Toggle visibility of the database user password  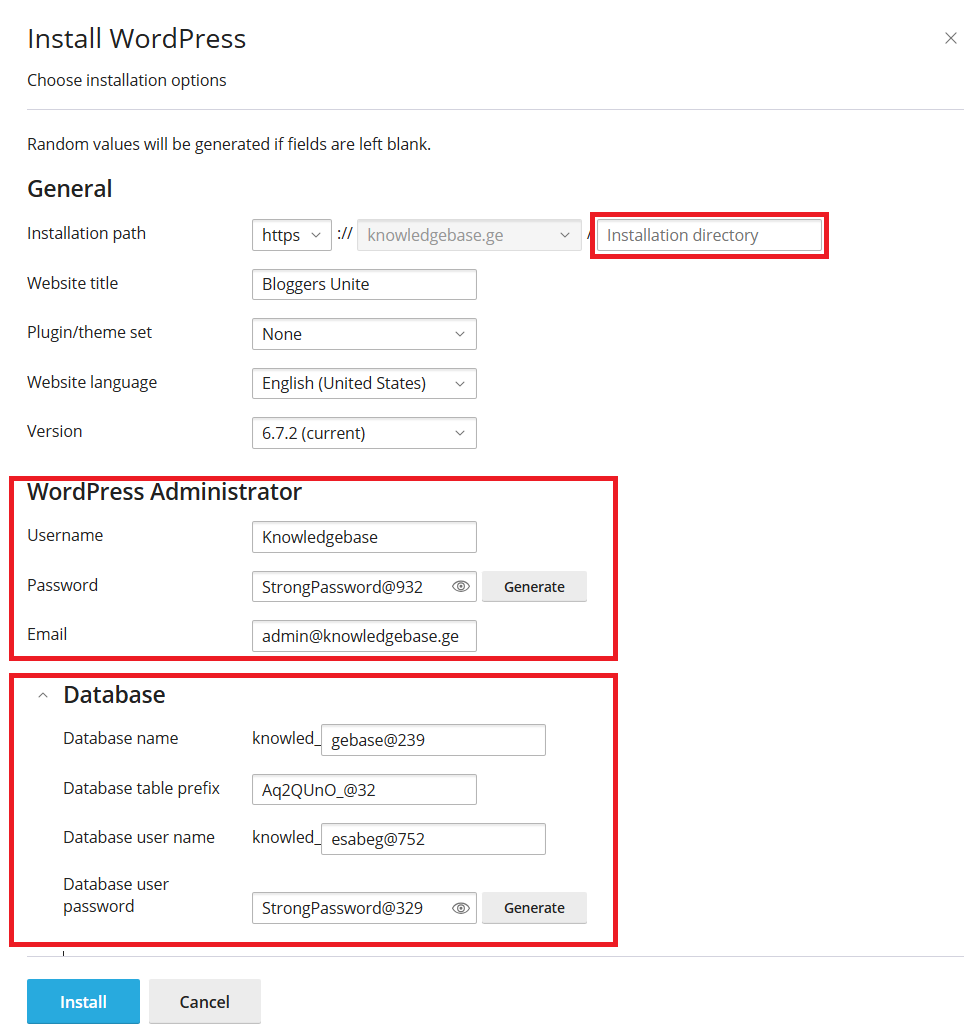(x=461, y=908)
